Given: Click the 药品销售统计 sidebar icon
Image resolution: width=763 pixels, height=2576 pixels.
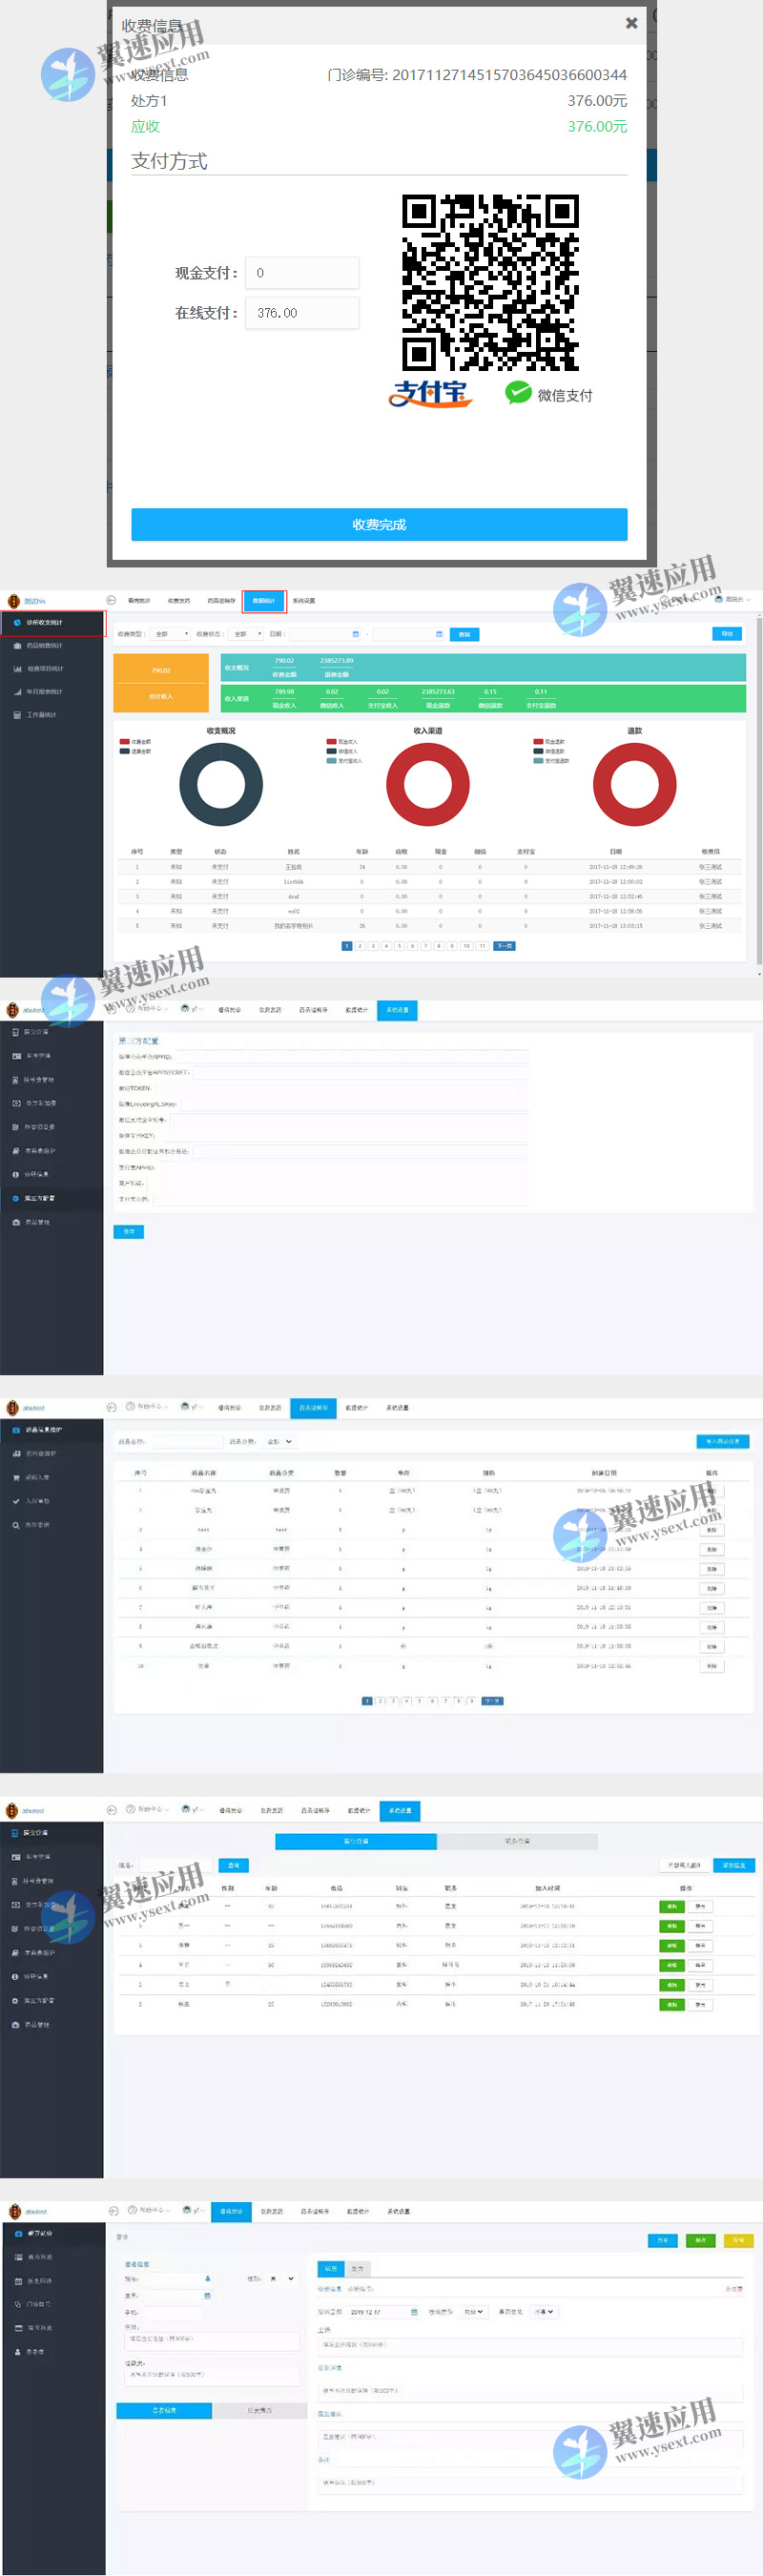Looking at the screenshot, I should click(17, 646).
